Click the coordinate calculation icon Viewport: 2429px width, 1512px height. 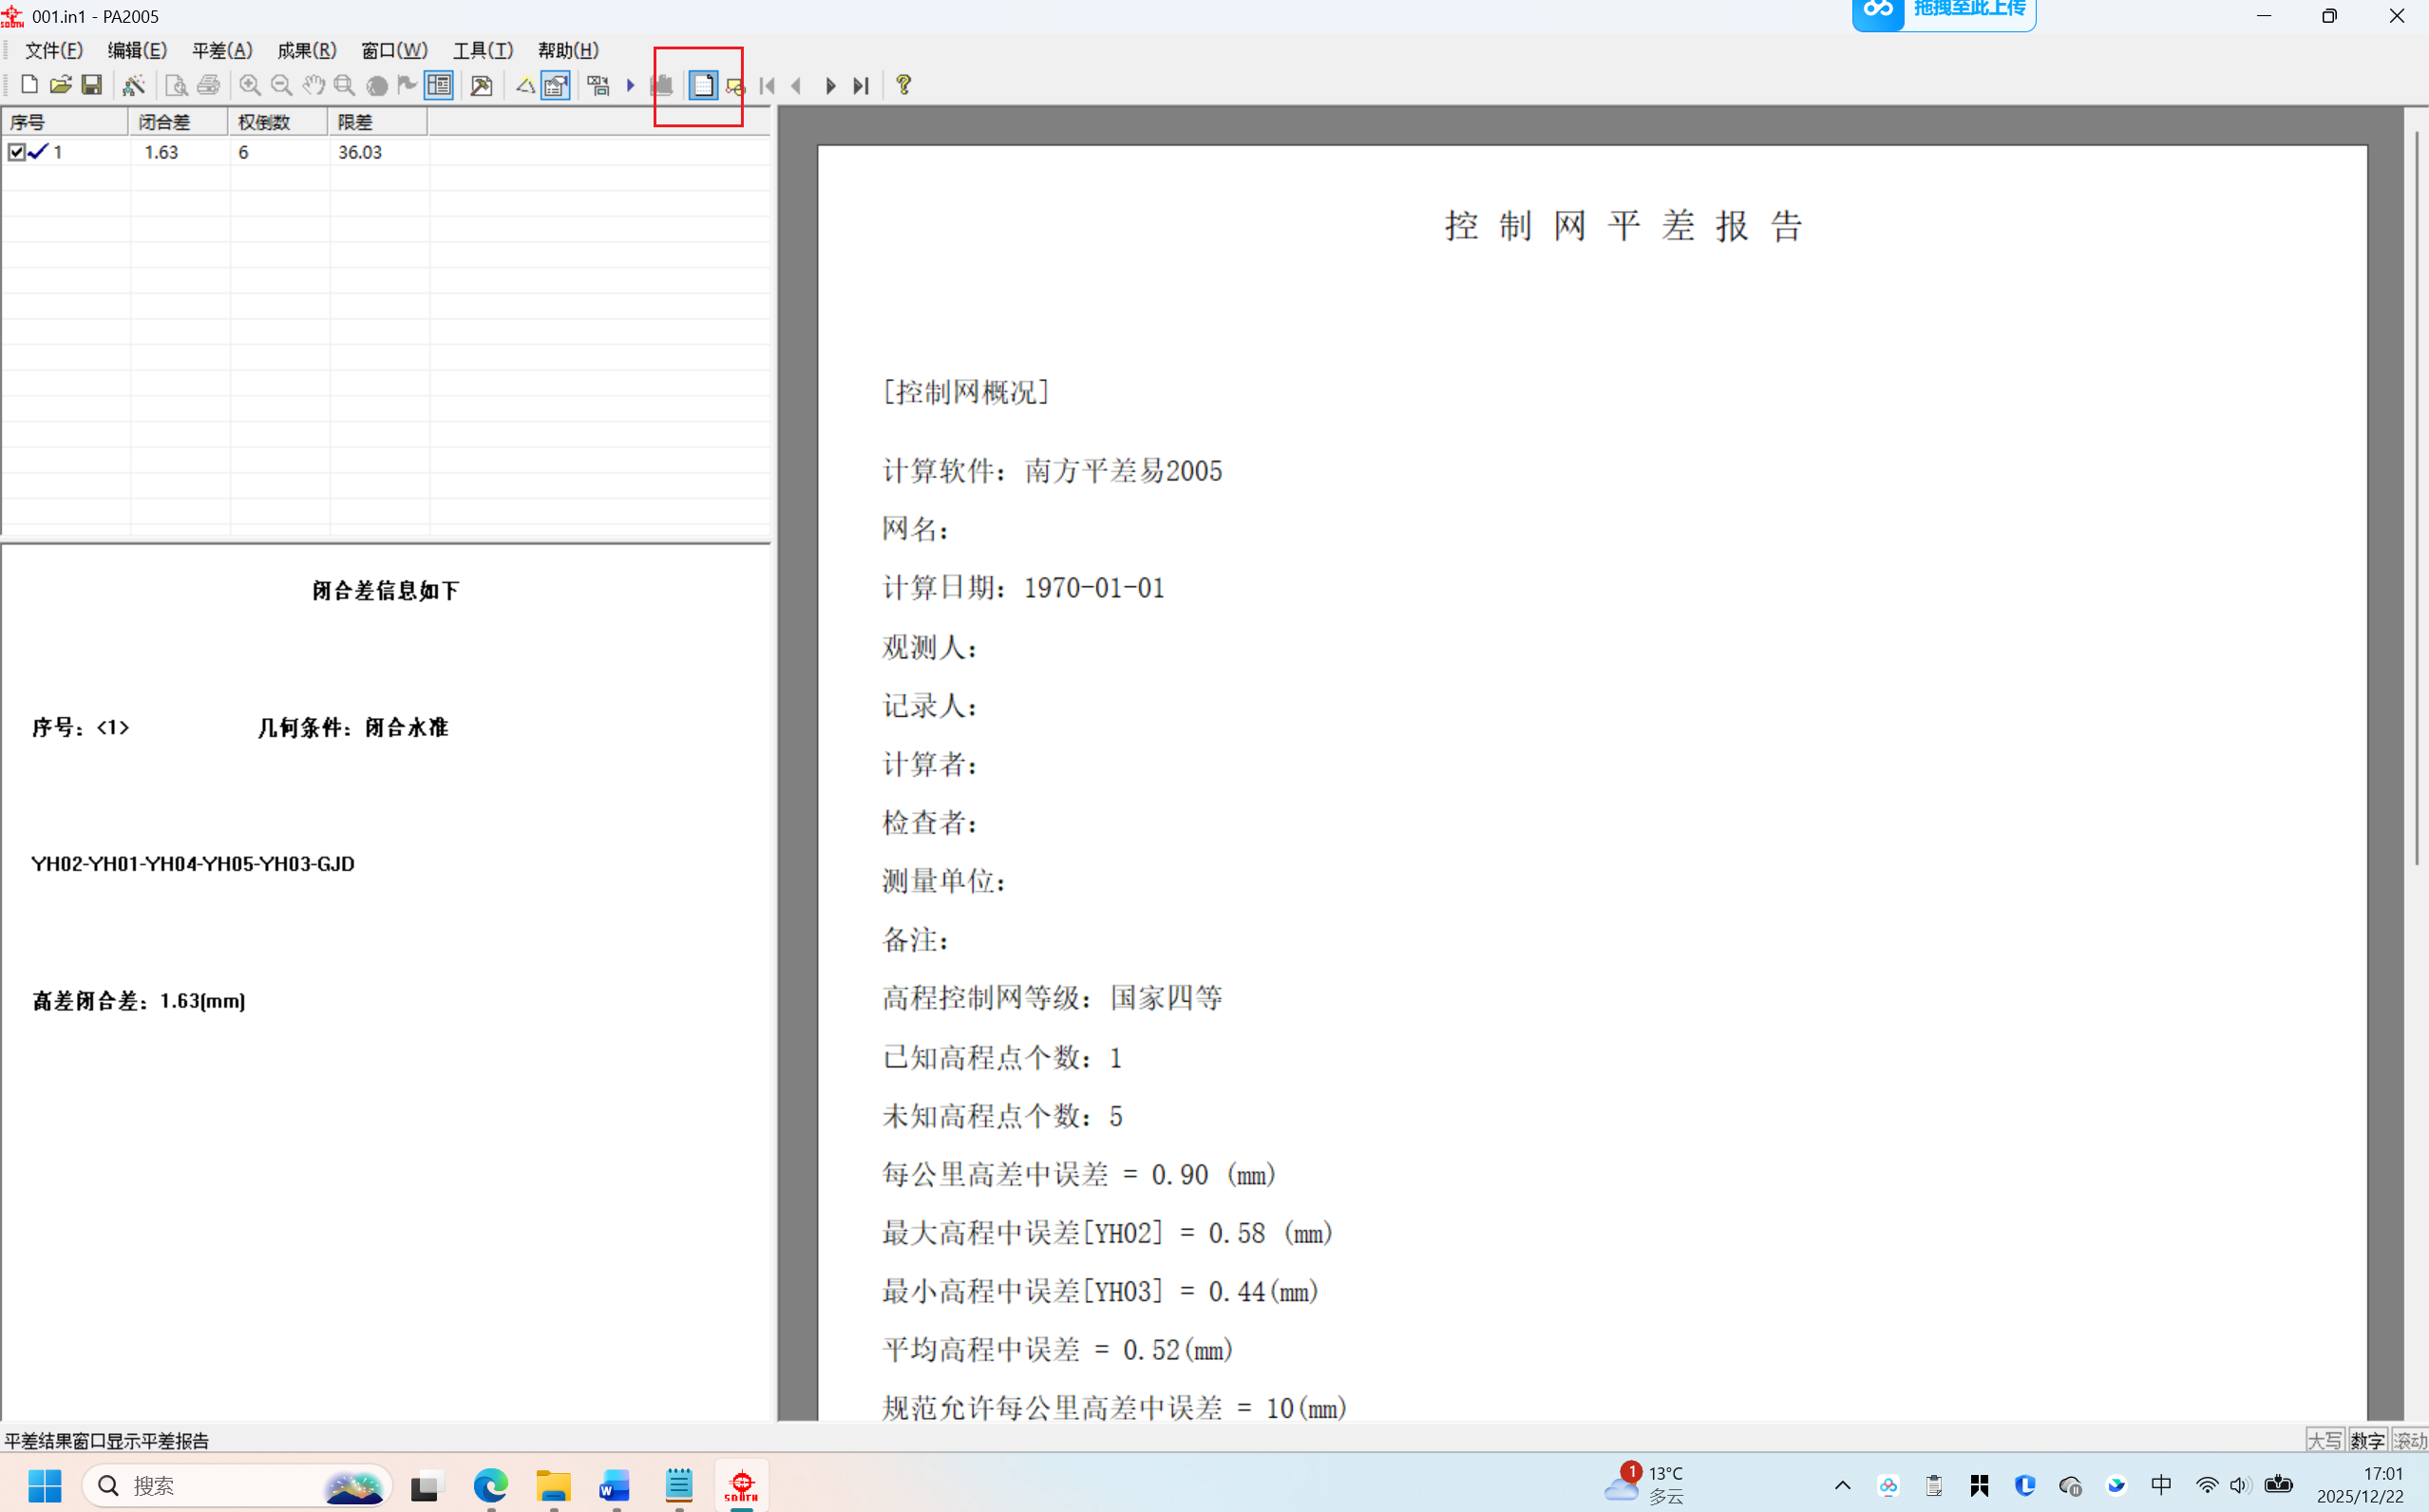(598, 85)
